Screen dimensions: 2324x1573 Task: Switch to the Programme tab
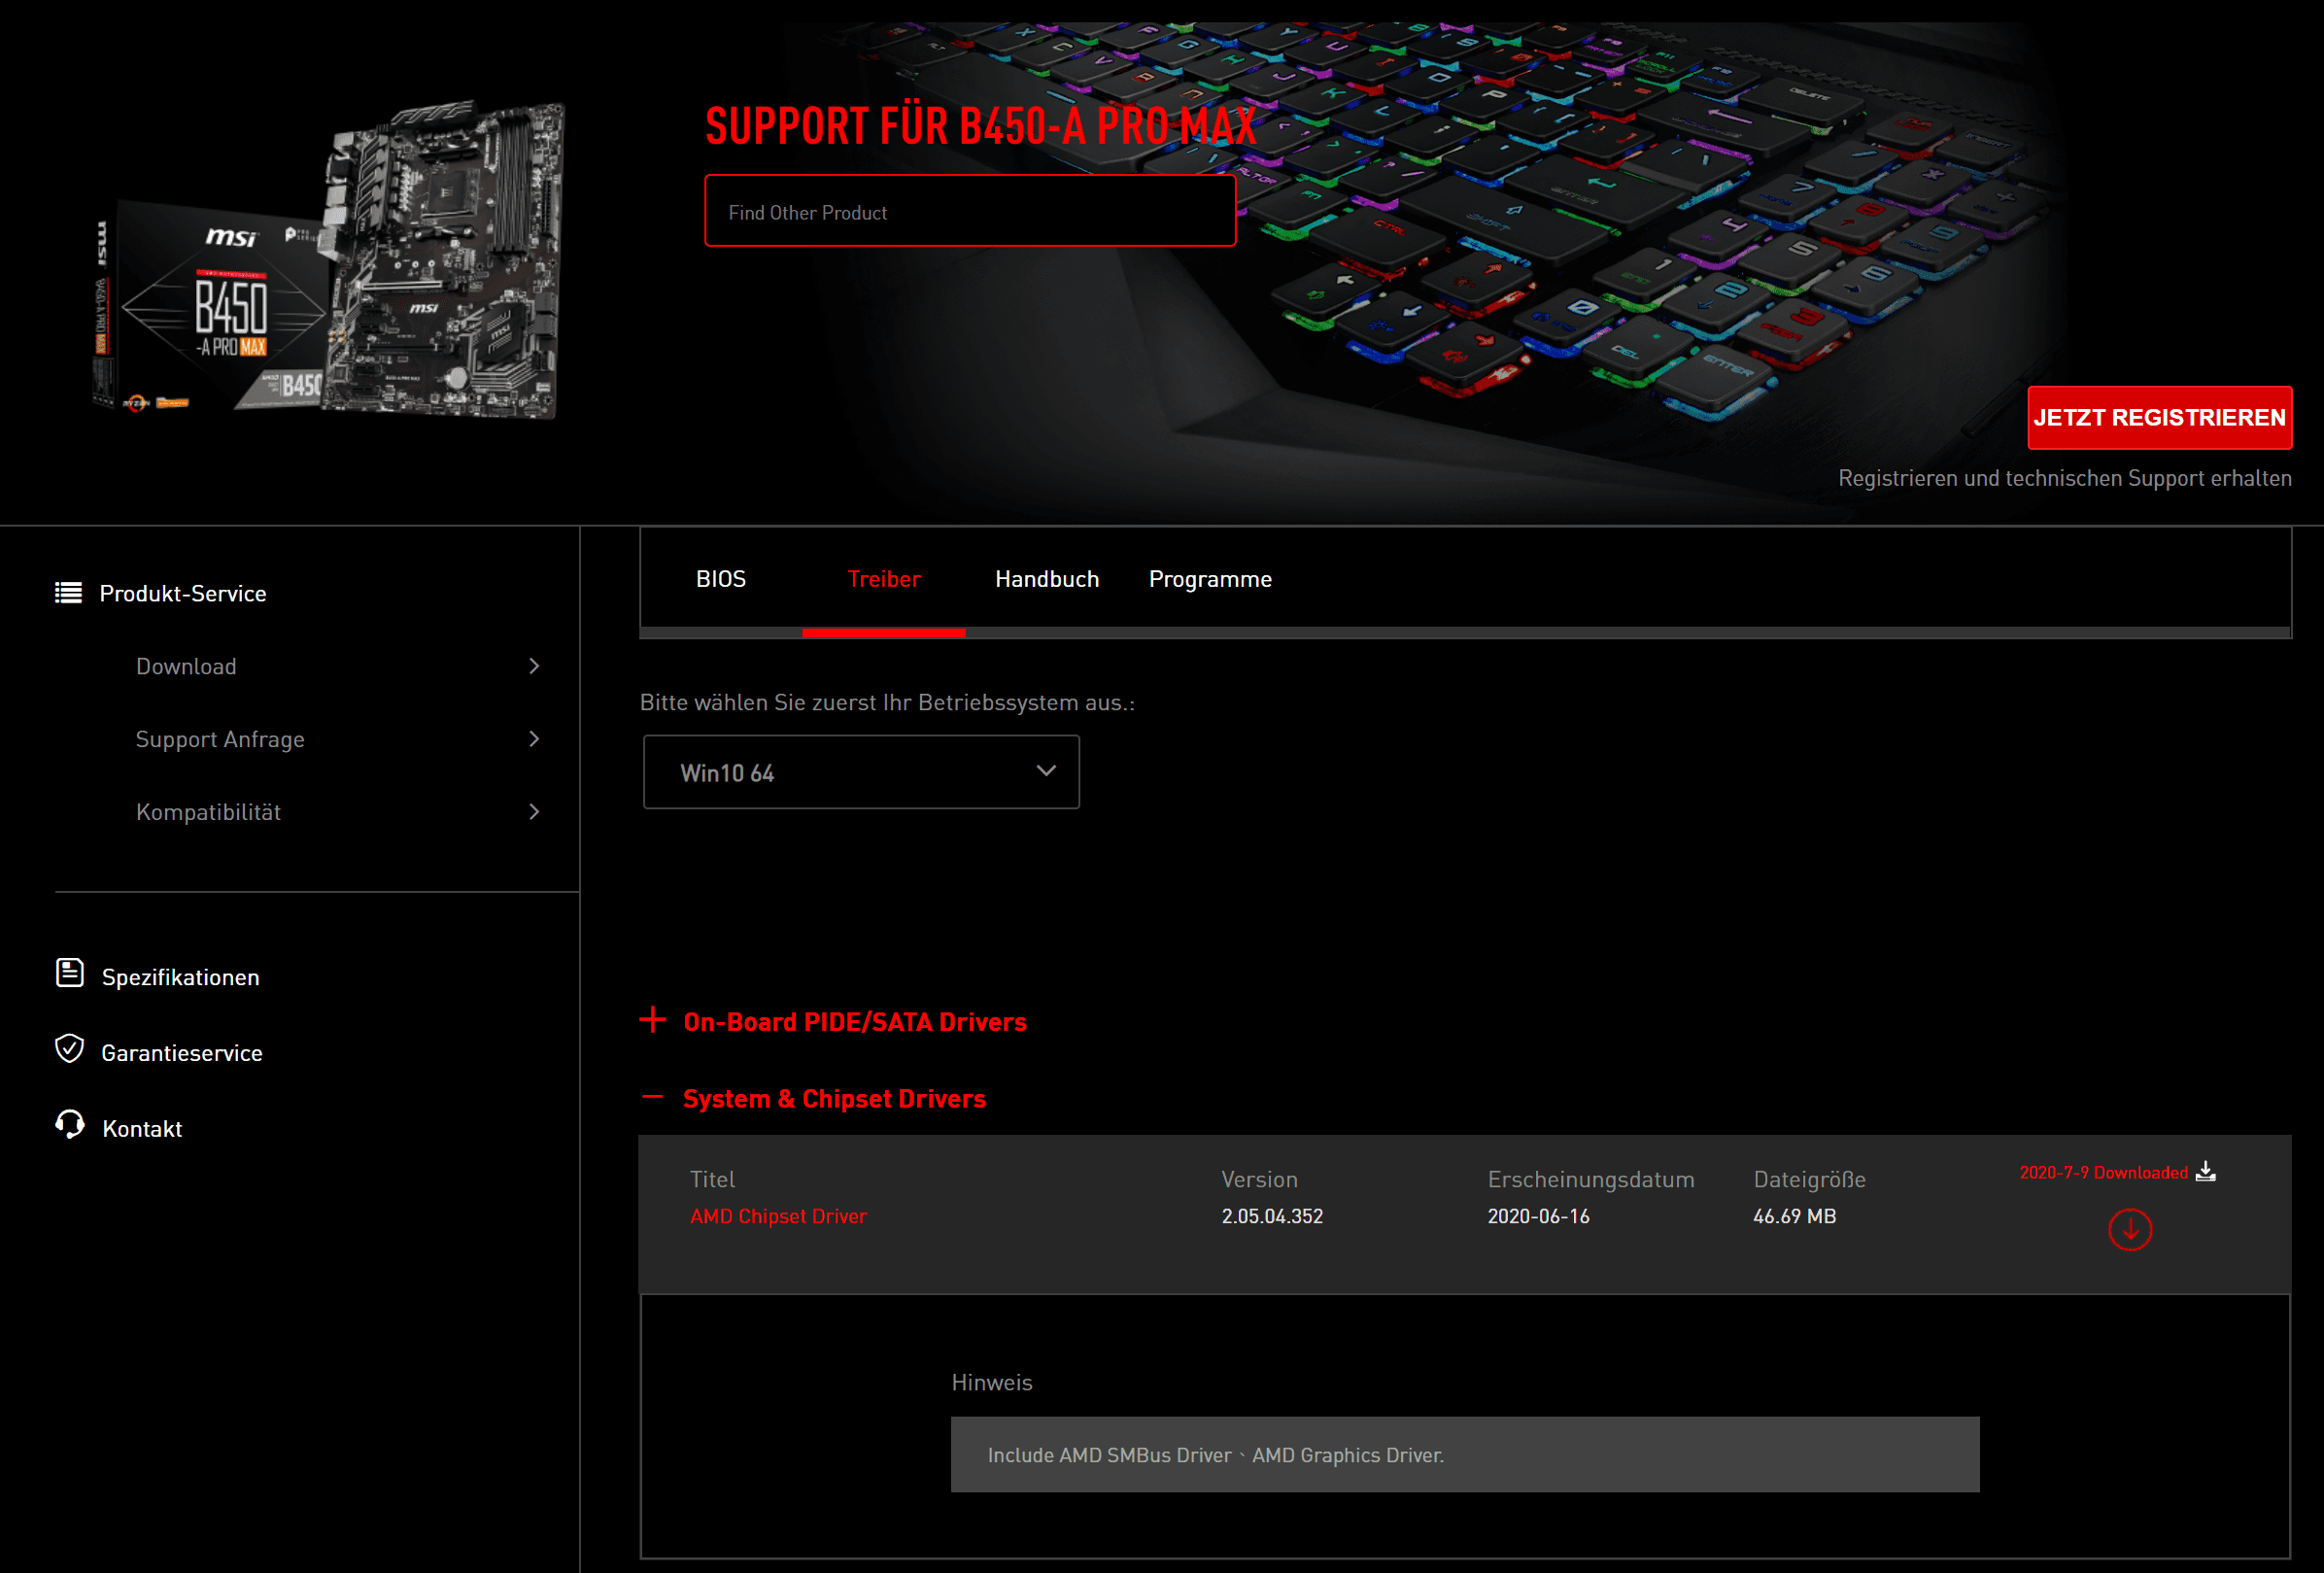[1210, 579]
